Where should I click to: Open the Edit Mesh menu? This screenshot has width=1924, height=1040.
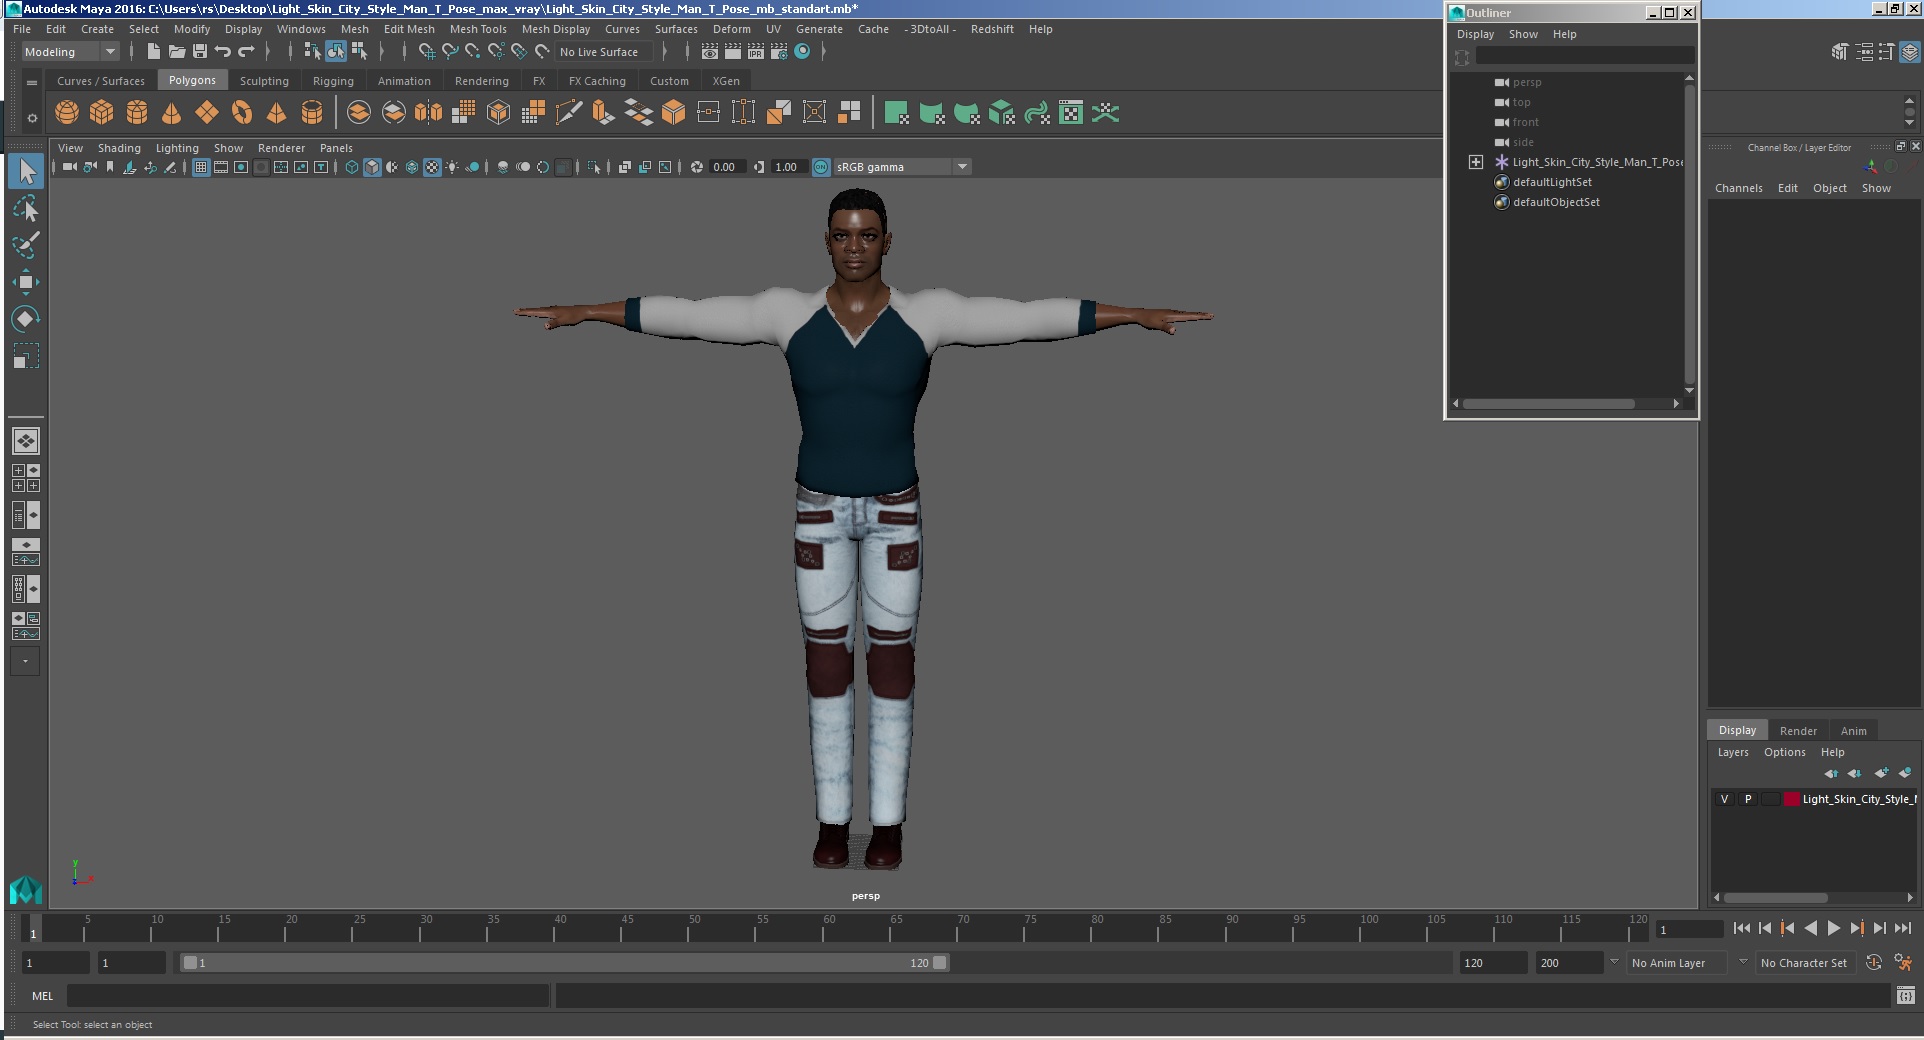[x=409, y=29]
